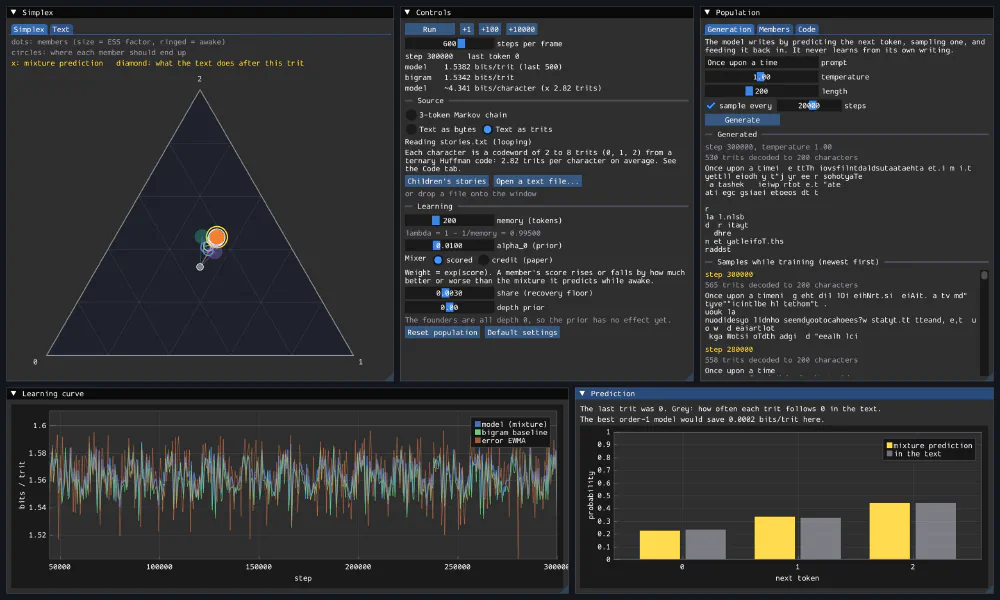Click Open a text file...
This screenshot has width=1000, height=600.
[x=538, y=181]
